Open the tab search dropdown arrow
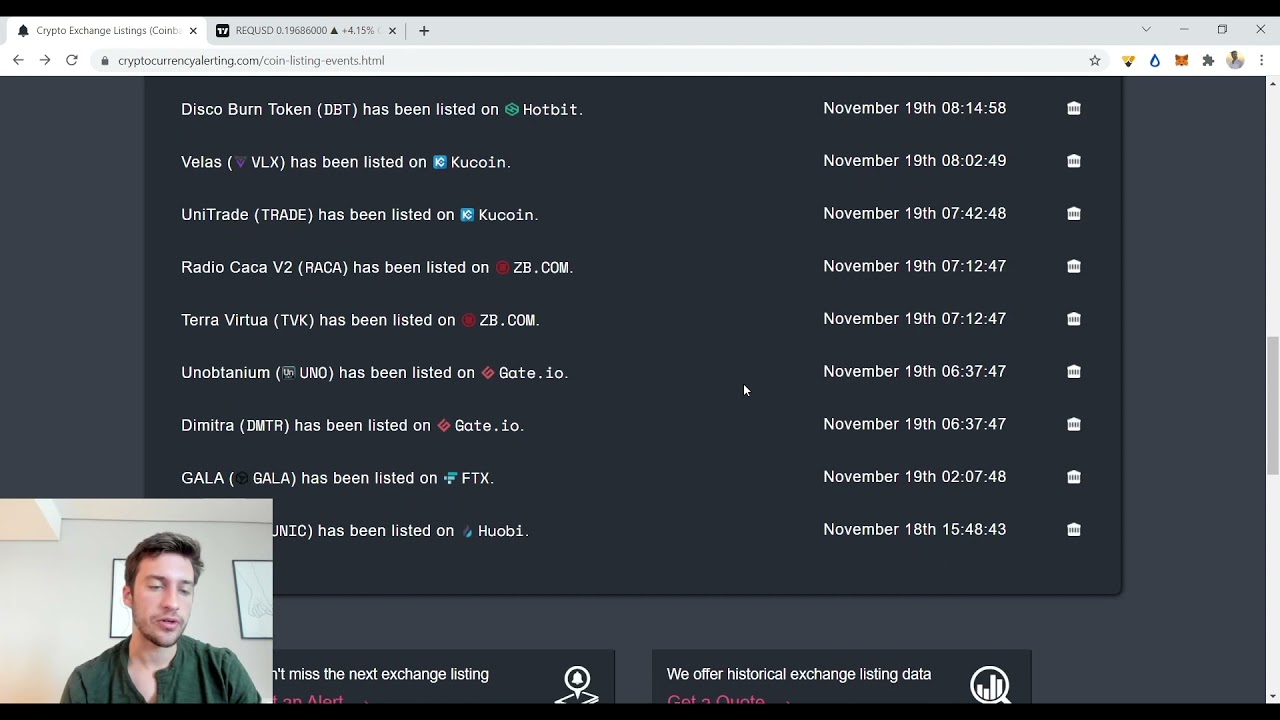 point(1146,30)
